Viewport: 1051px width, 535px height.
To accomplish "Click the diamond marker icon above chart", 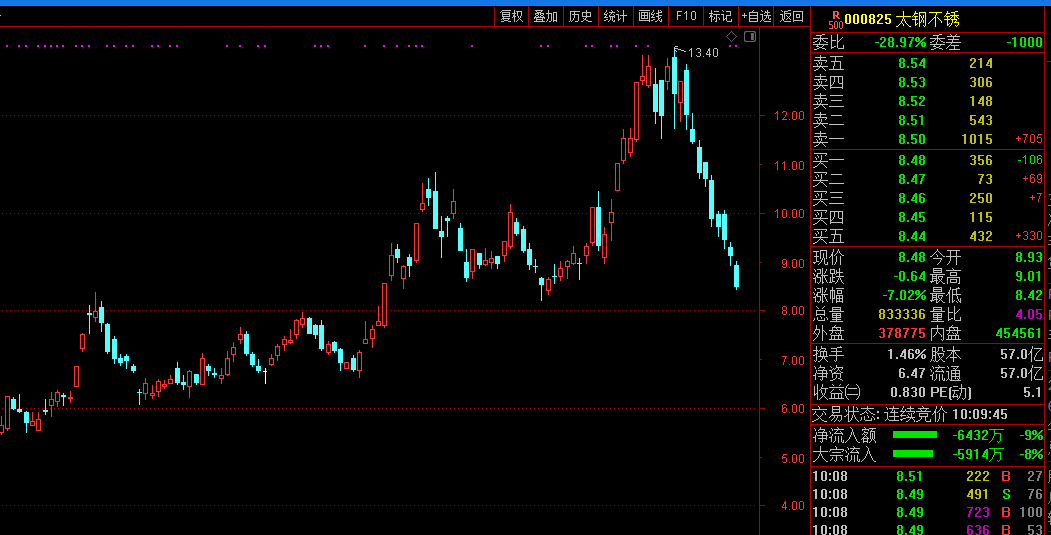I will pyautogui.click(x=732, y=36).
